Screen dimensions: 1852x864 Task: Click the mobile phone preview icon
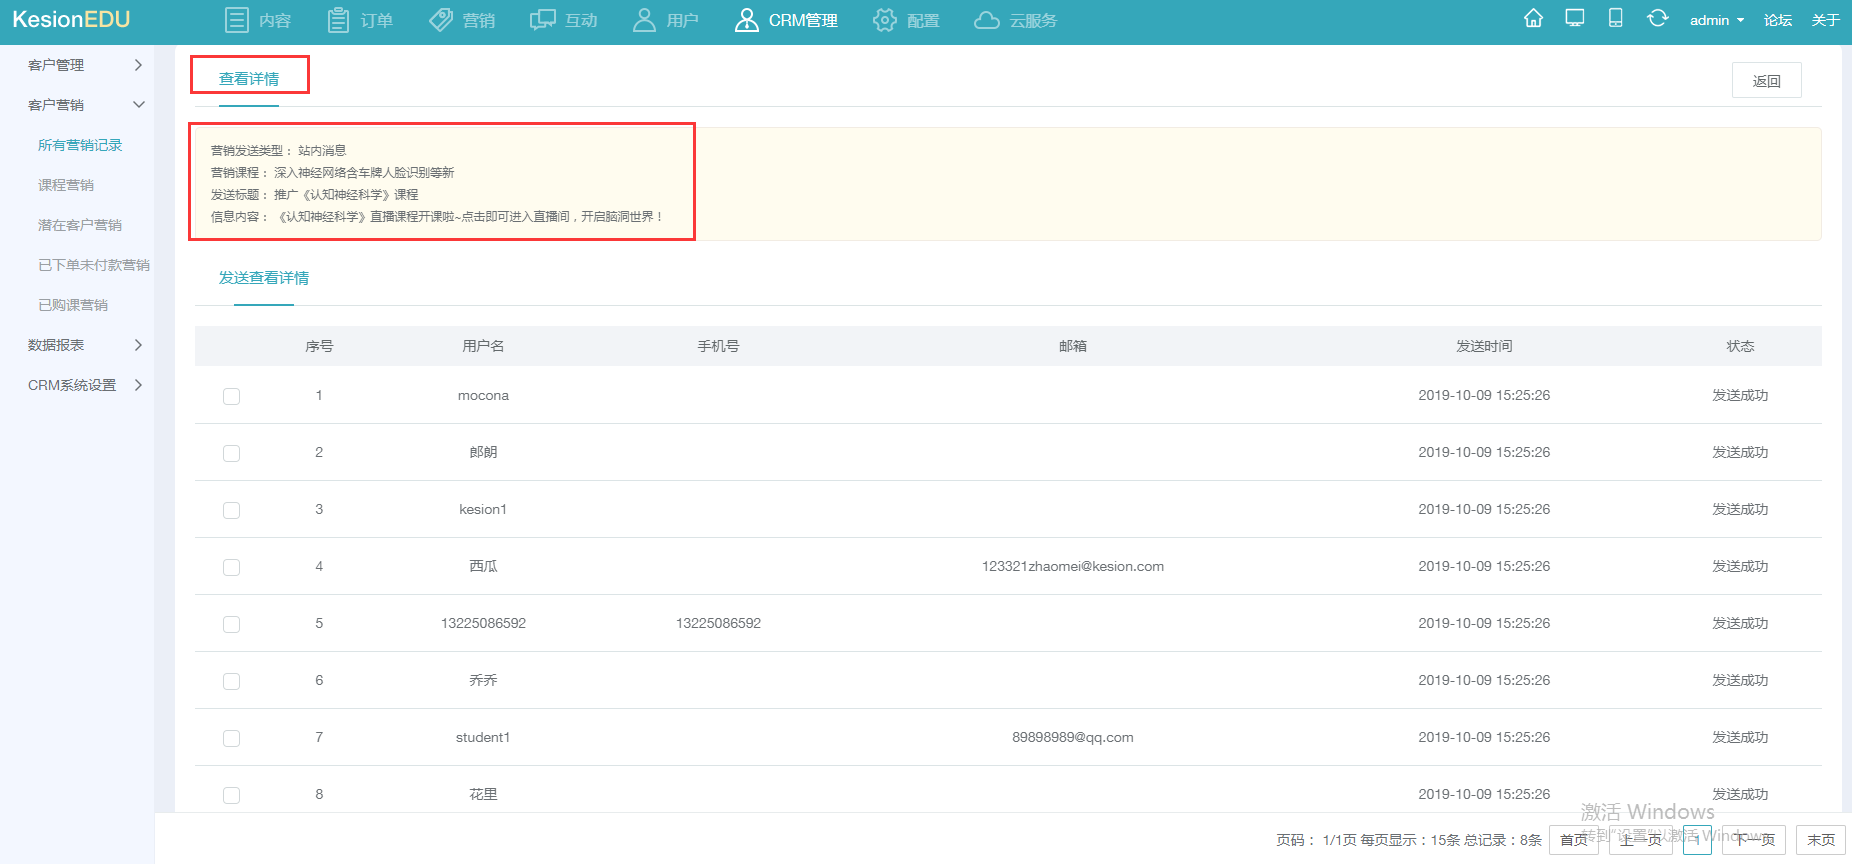coord(1615,18)
